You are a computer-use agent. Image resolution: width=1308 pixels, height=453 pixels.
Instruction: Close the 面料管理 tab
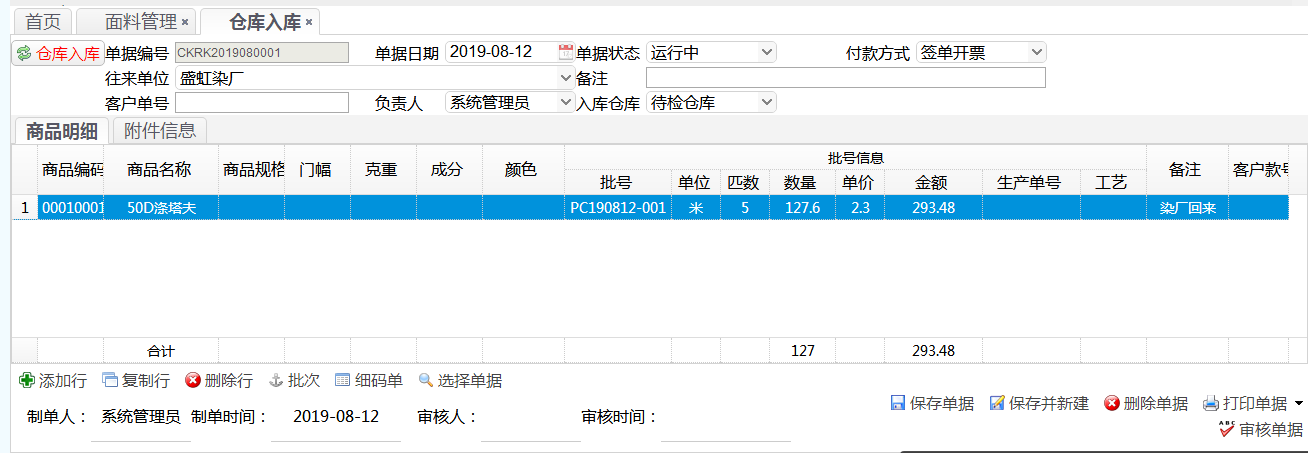185,21
